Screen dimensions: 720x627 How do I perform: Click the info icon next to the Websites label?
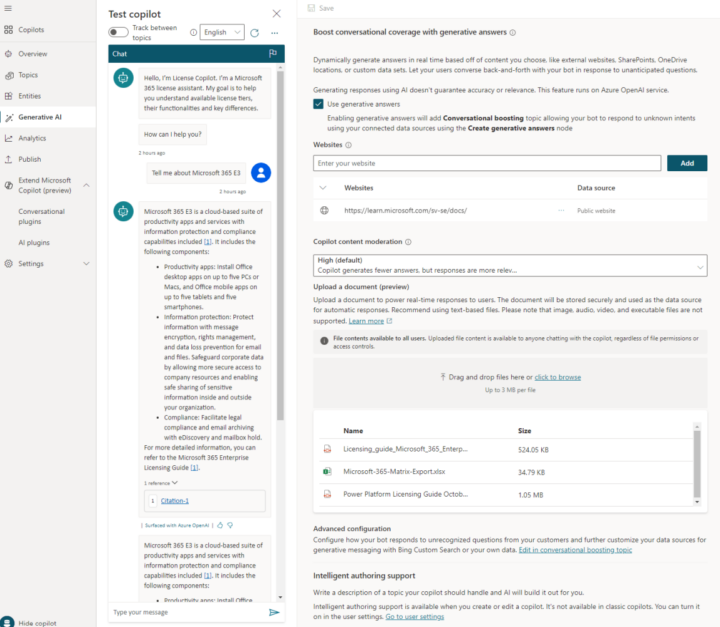(x=349, y=145)
